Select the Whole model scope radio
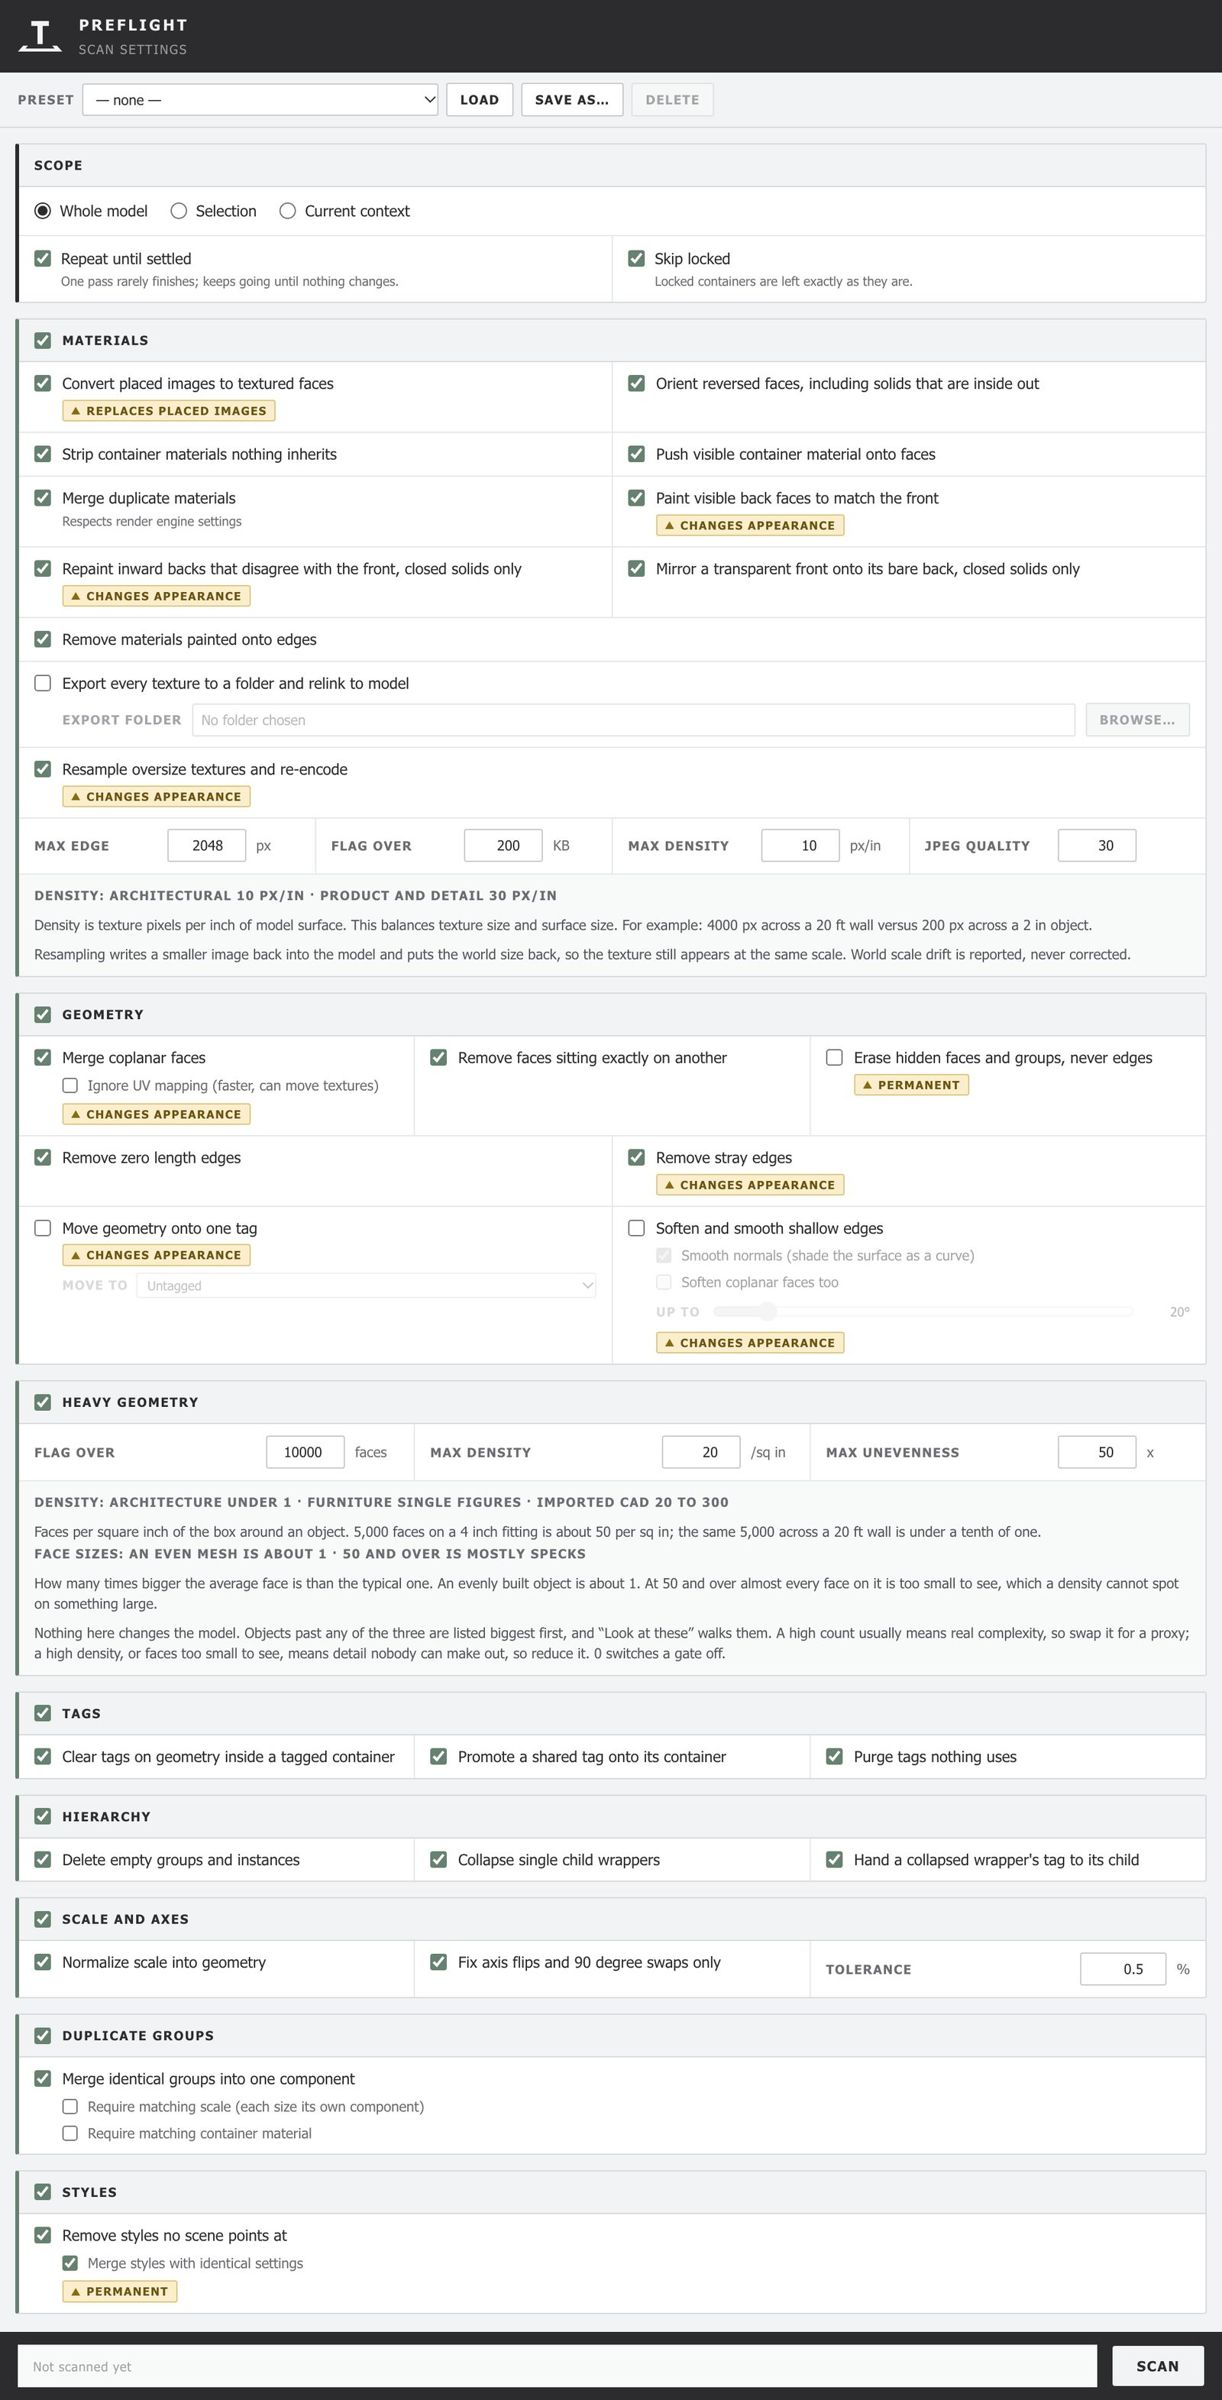1222x2400 pixels. (x=42, y=211)
